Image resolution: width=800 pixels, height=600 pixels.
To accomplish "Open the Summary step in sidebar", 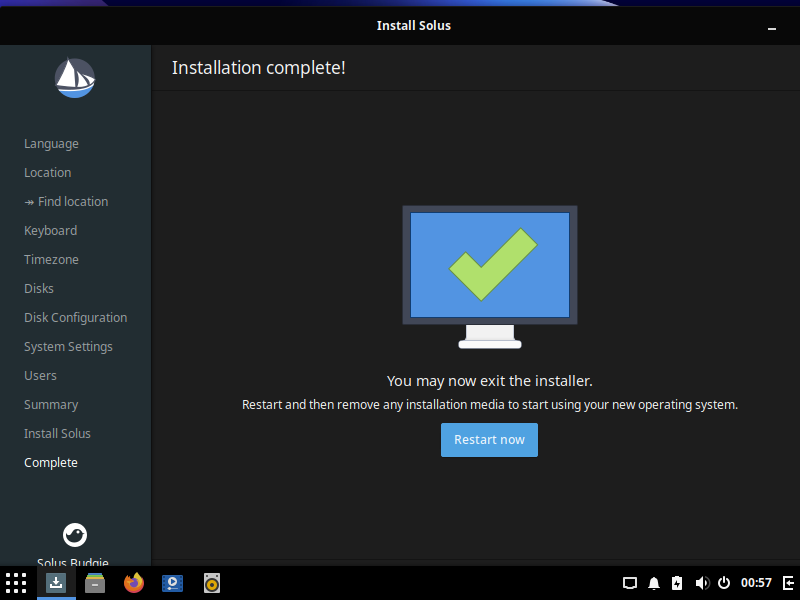I will [51, 405].
